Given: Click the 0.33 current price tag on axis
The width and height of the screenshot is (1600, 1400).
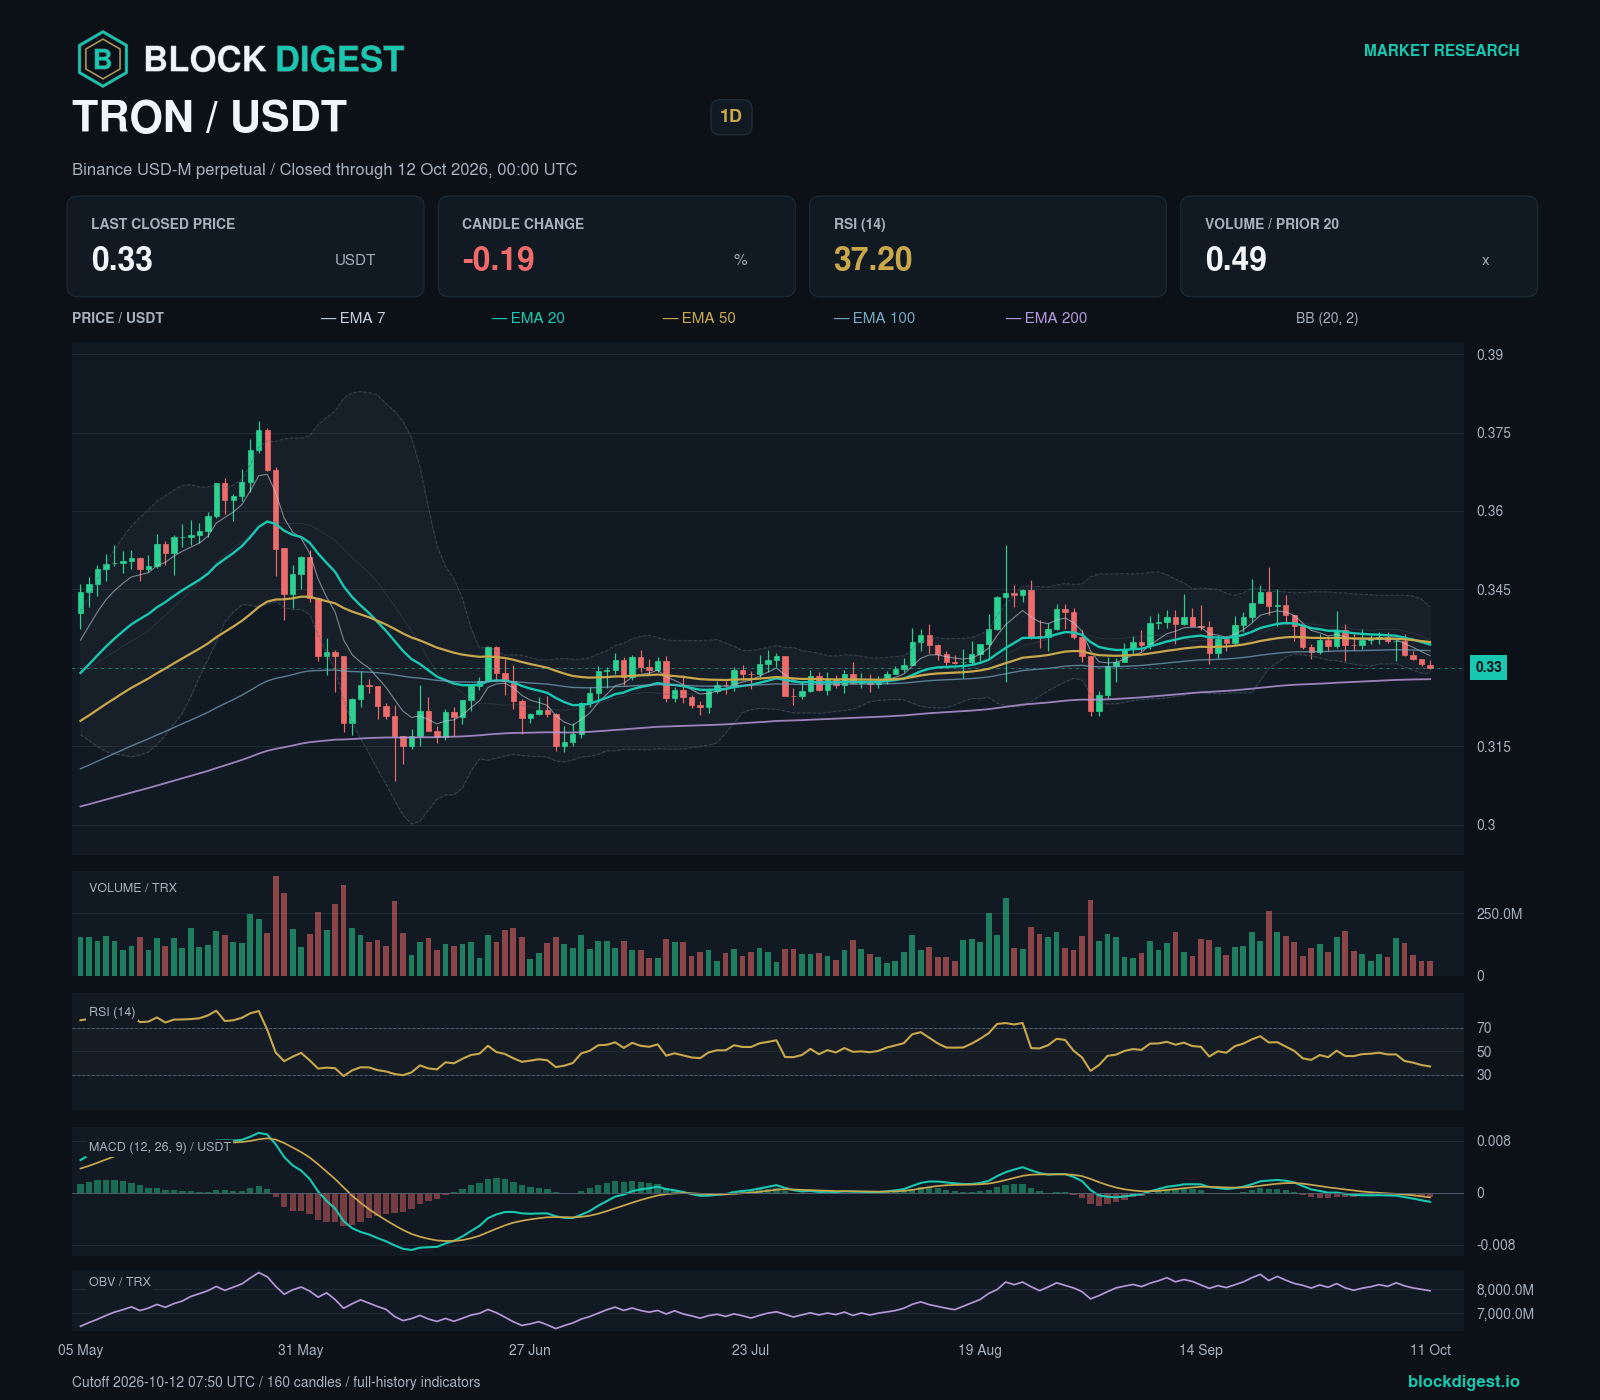Looking at the screenshot, I should pos(1488,667).
